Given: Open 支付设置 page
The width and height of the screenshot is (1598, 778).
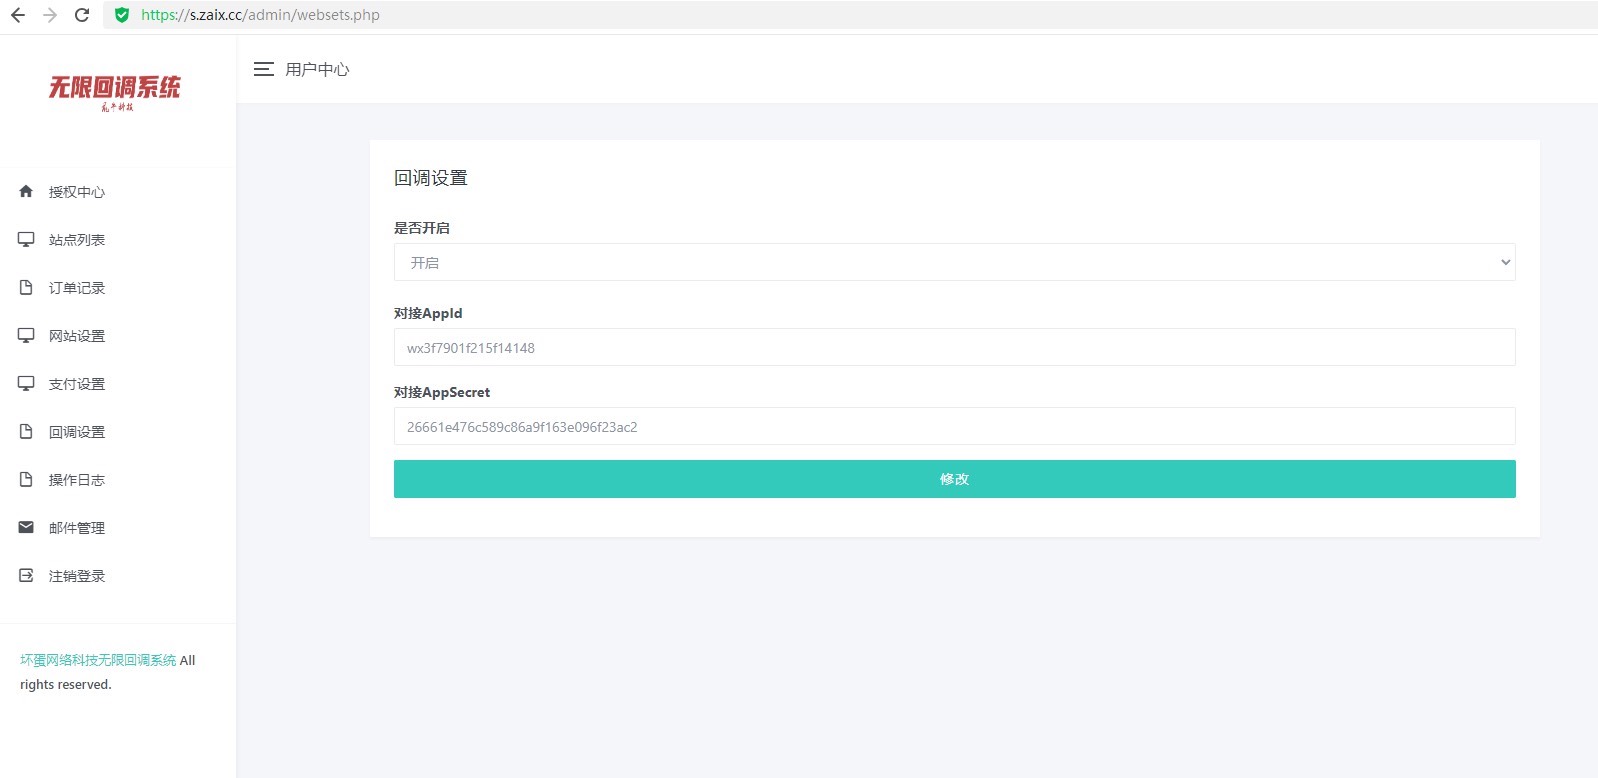Looking at the screenshot, I should 77,384.
